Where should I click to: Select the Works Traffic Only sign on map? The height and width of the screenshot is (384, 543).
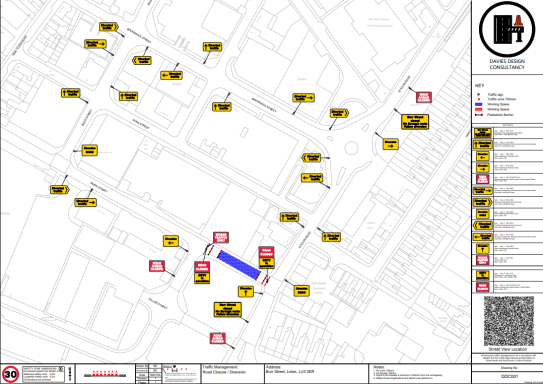[x=221, y=238]
